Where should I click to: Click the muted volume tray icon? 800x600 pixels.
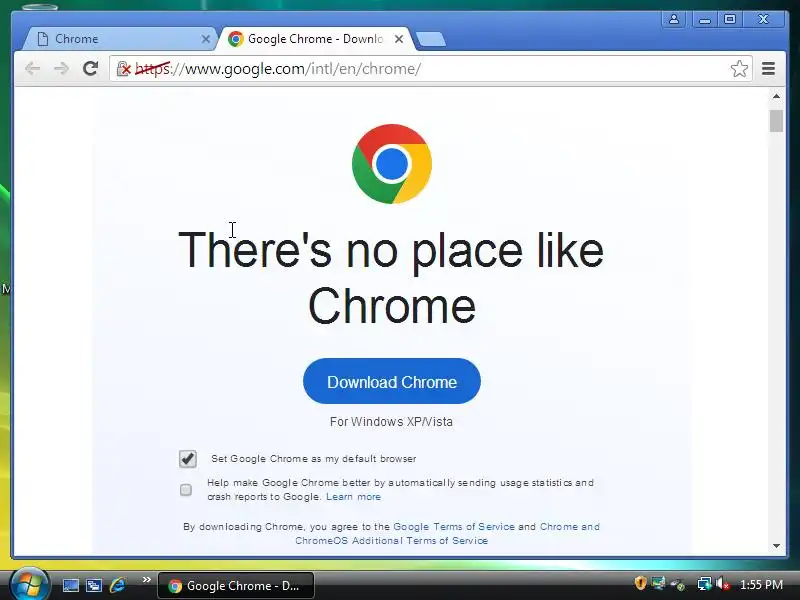pos(722,584)
